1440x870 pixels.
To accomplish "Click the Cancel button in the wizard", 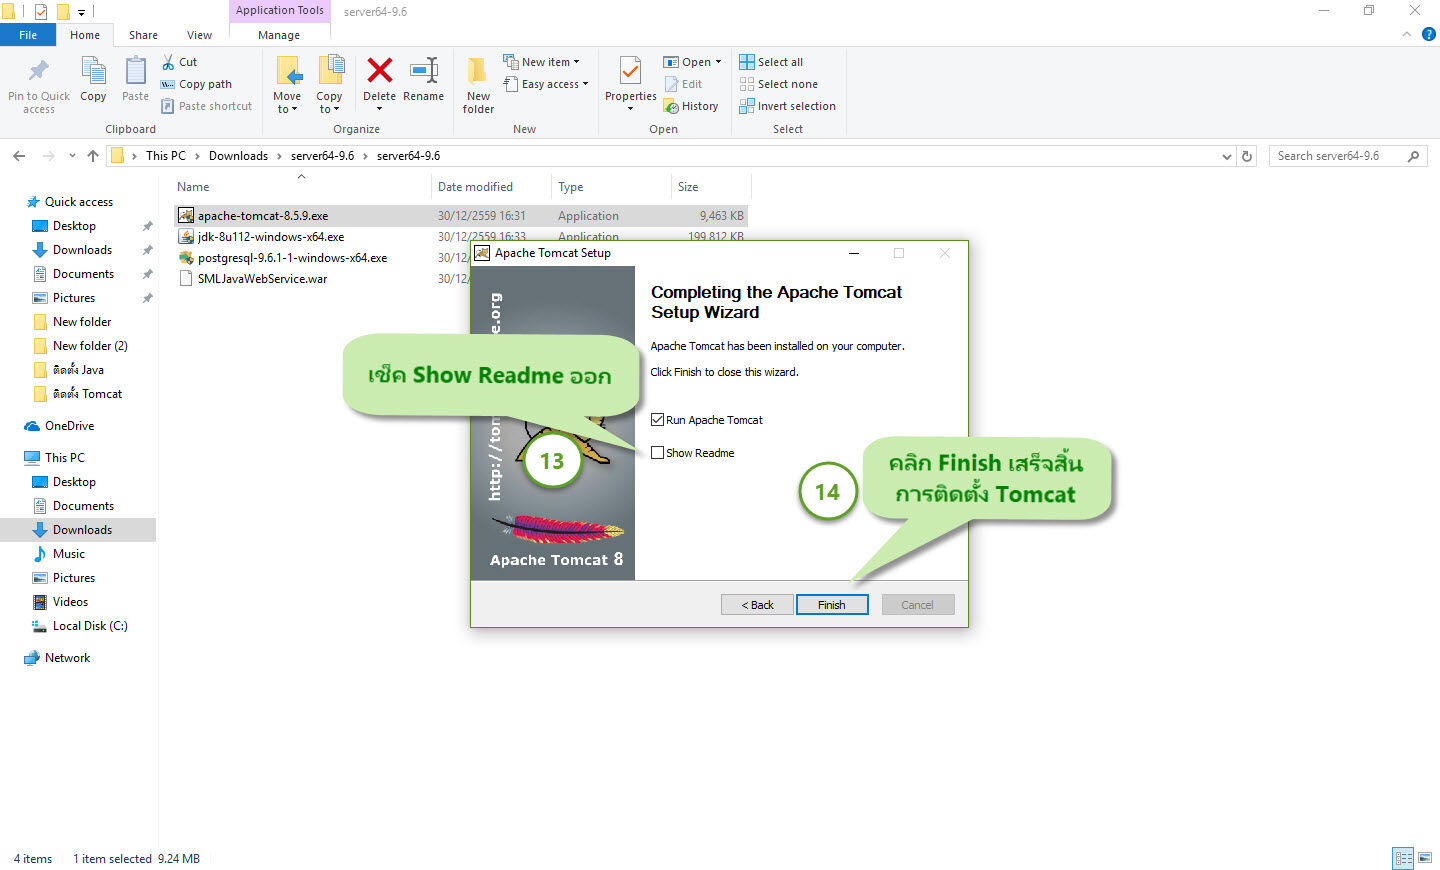I will click(917, 605).
